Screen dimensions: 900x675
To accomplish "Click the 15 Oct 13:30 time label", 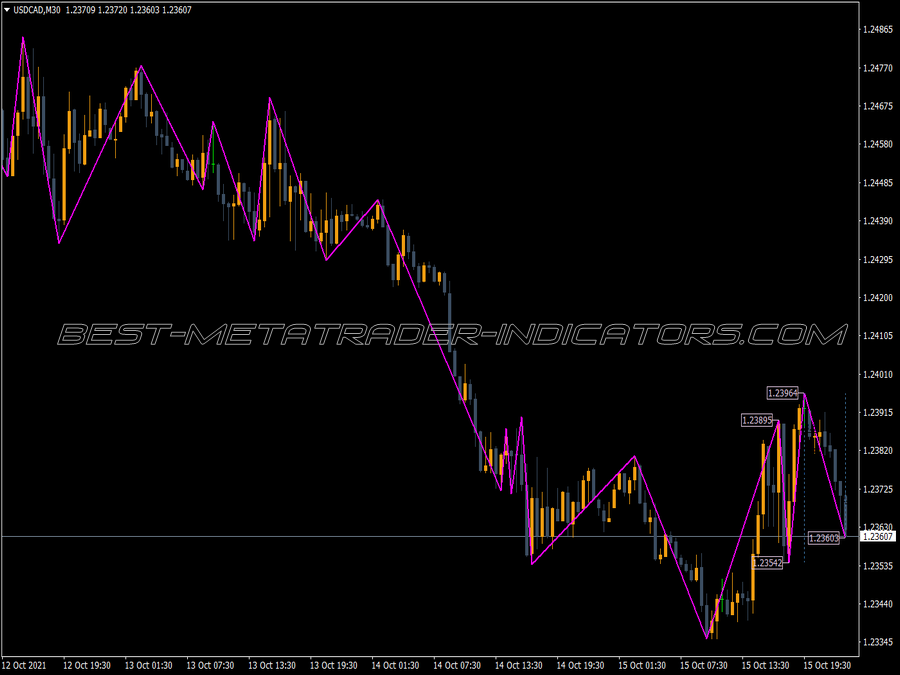I will 765,665.
